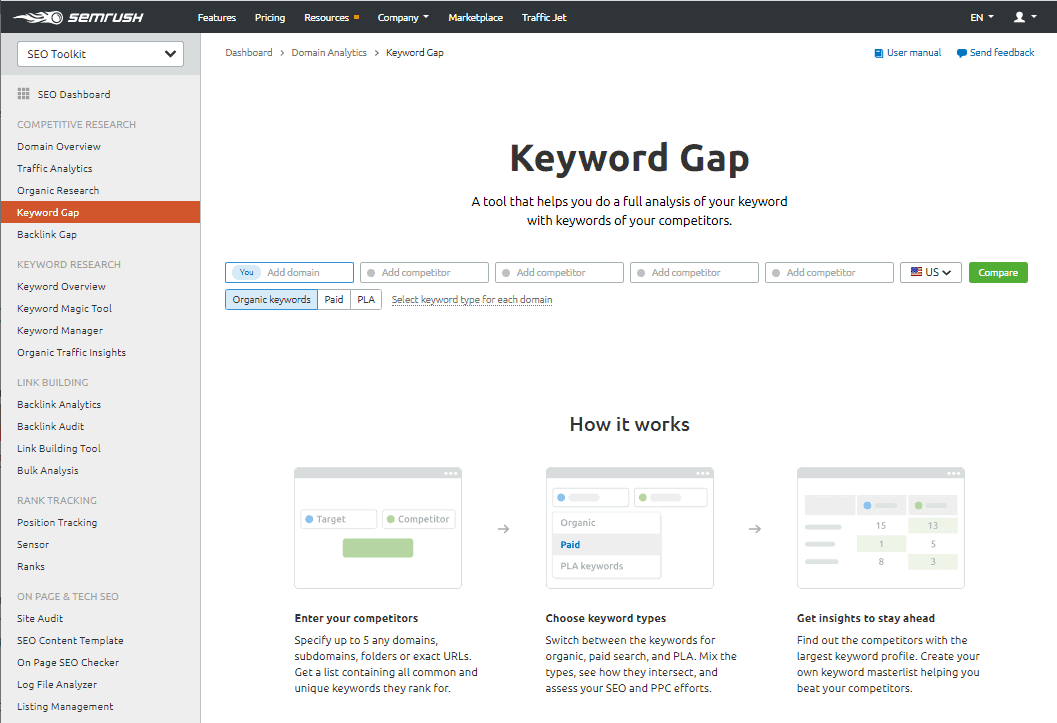Go to Marketplace
This screenshot has width=1057, height=723.
(x=475, y=18)
